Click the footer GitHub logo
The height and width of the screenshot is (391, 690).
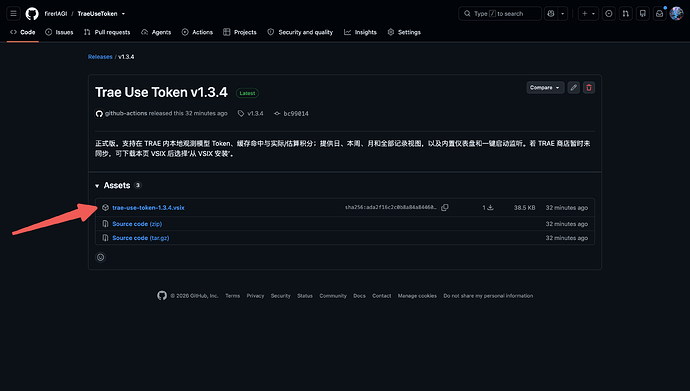(x=162, y=296)
